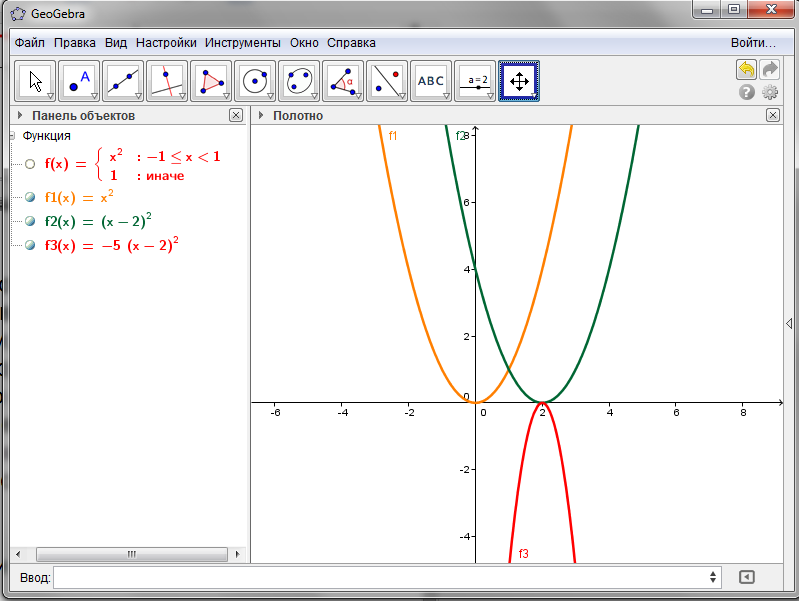This screenshot has height=601, width=799.
Task: Open the Инструменты menu
Action: pyautogui.click(x=243, y=43)
